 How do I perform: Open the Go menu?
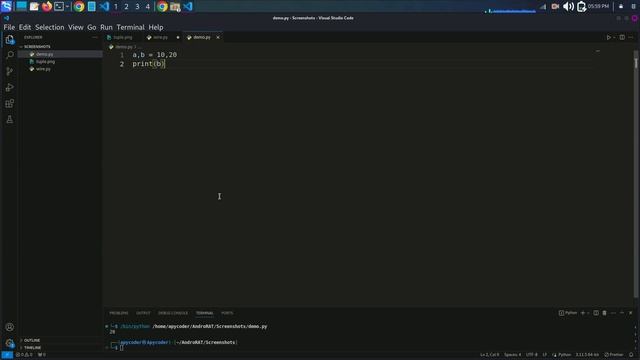pos(91,27)
